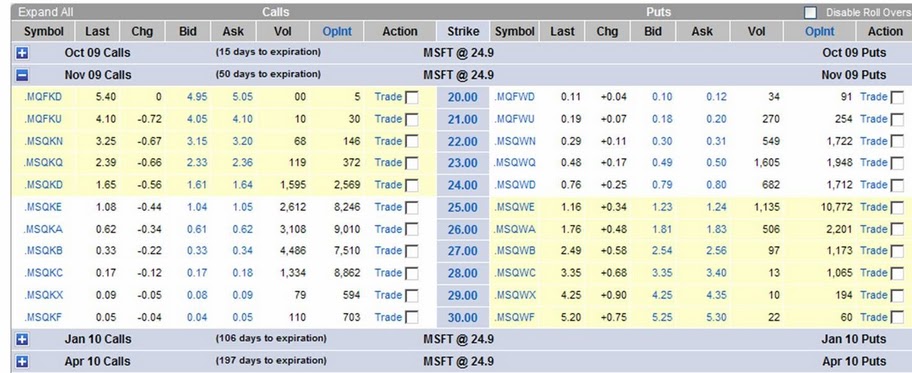Select the 30.00 strike price
Image resolution: width=912 pixels, height=373 pixels.
(463, 318)
